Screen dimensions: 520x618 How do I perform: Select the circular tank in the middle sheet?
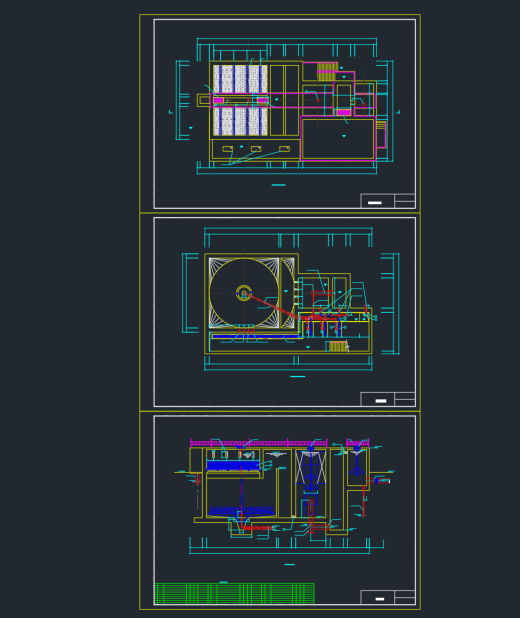(x=244, y=293)
